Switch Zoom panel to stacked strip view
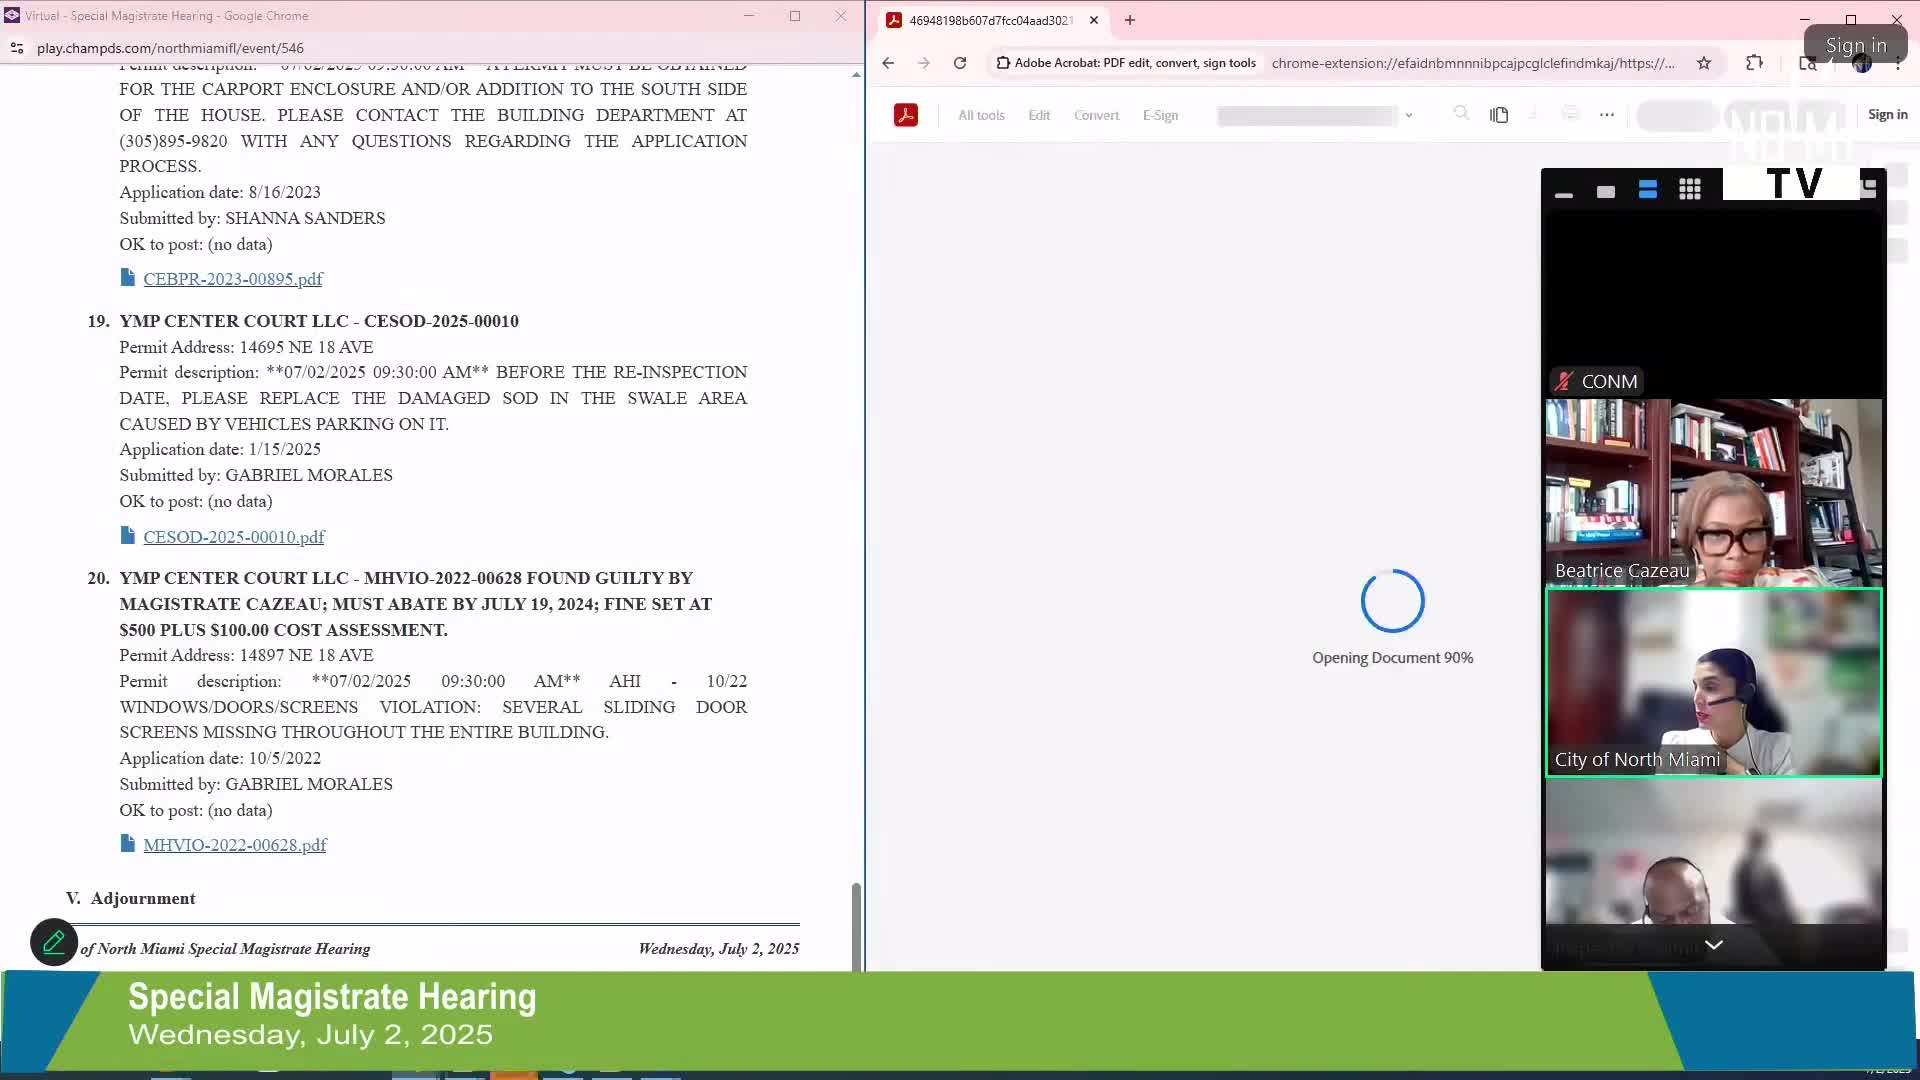The image size is (1920, 1080). click(x=1648, y=190)
